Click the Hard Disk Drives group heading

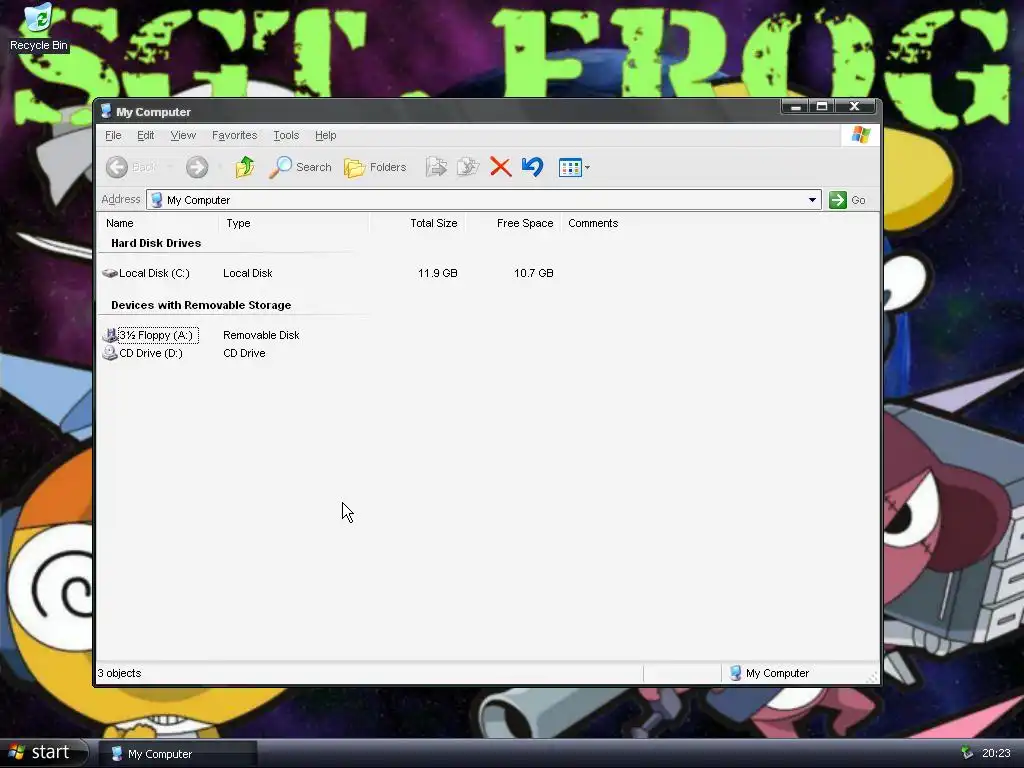point(156,243)
